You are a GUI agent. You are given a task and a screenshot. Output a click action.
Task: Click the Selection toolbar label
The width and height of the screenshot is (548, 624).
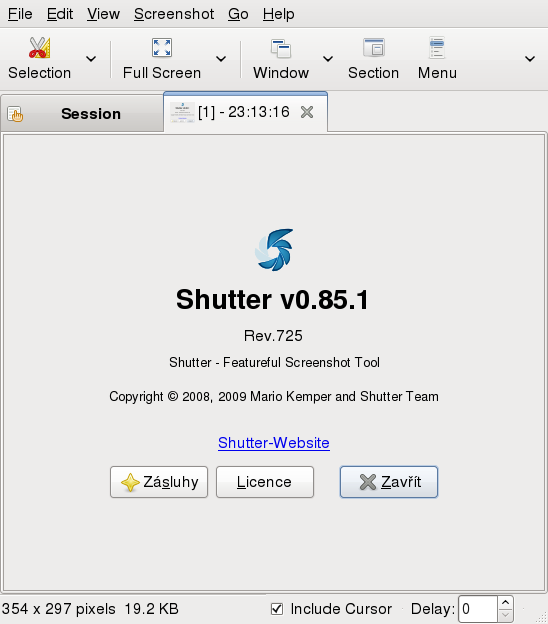click(x=39, y=73)
